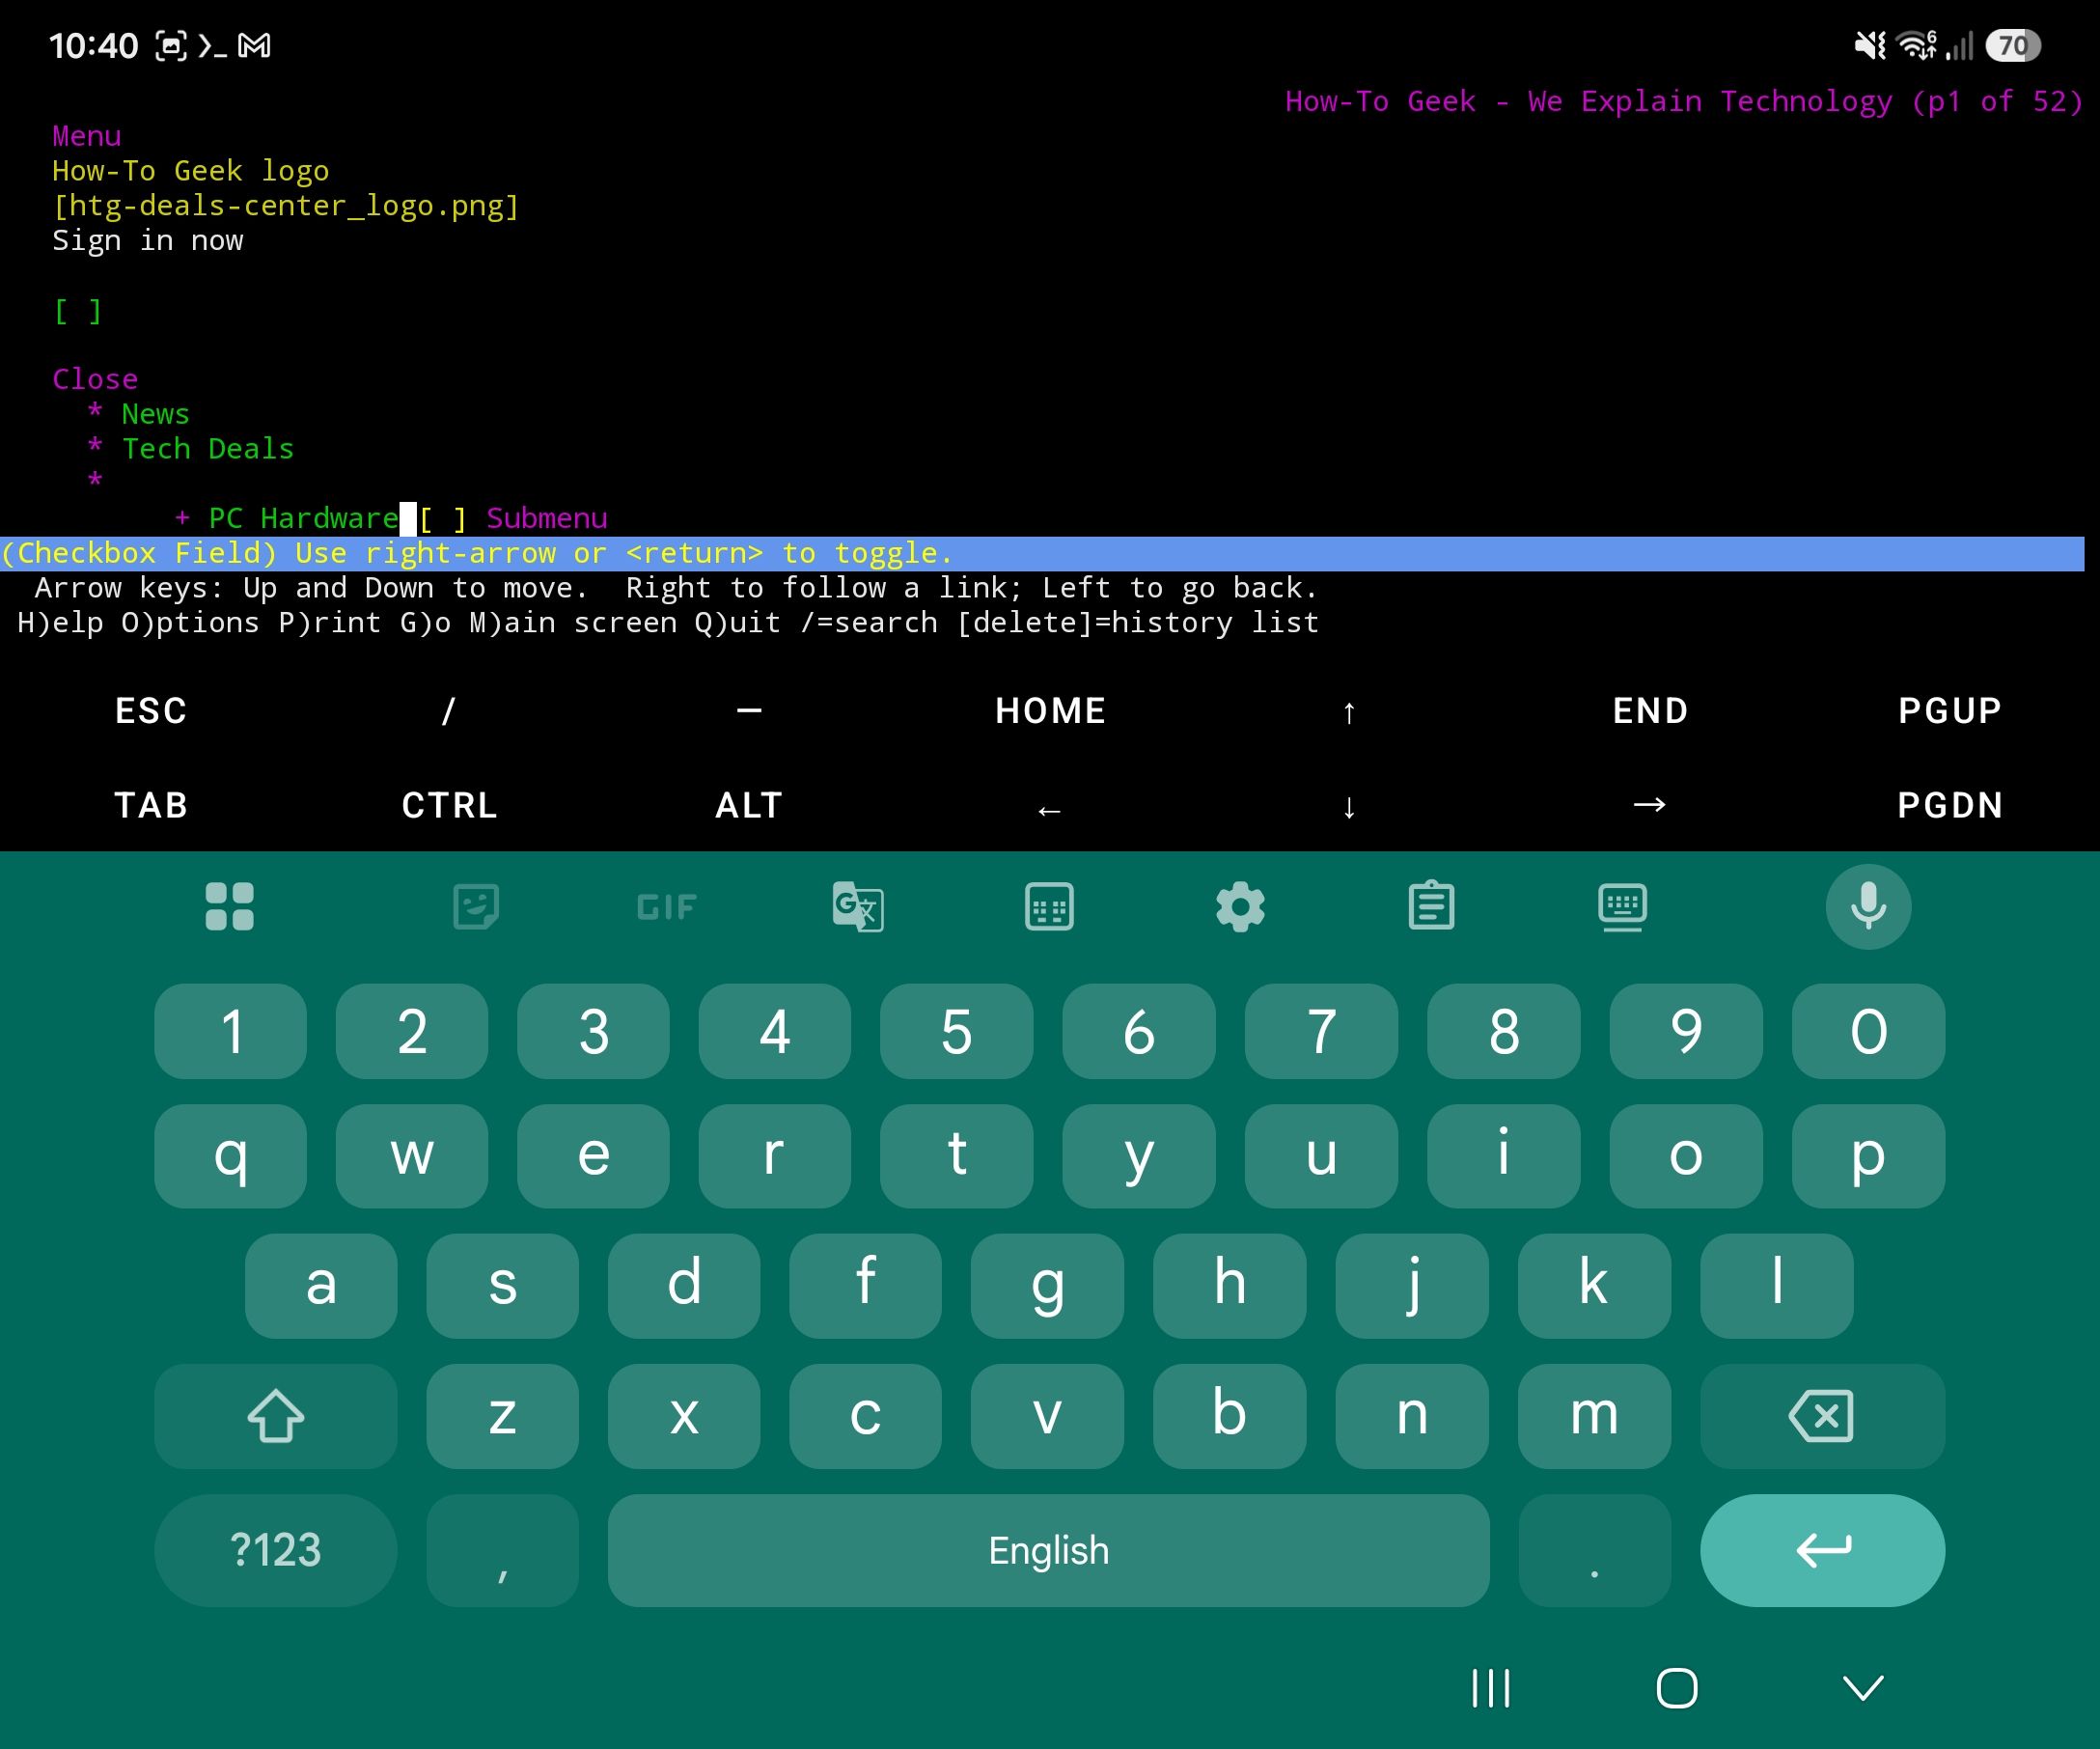The height and width of the screenshot is (1749, 2100).
Task: Toggle the CTRL modifier key
Action: click(449, 806)
